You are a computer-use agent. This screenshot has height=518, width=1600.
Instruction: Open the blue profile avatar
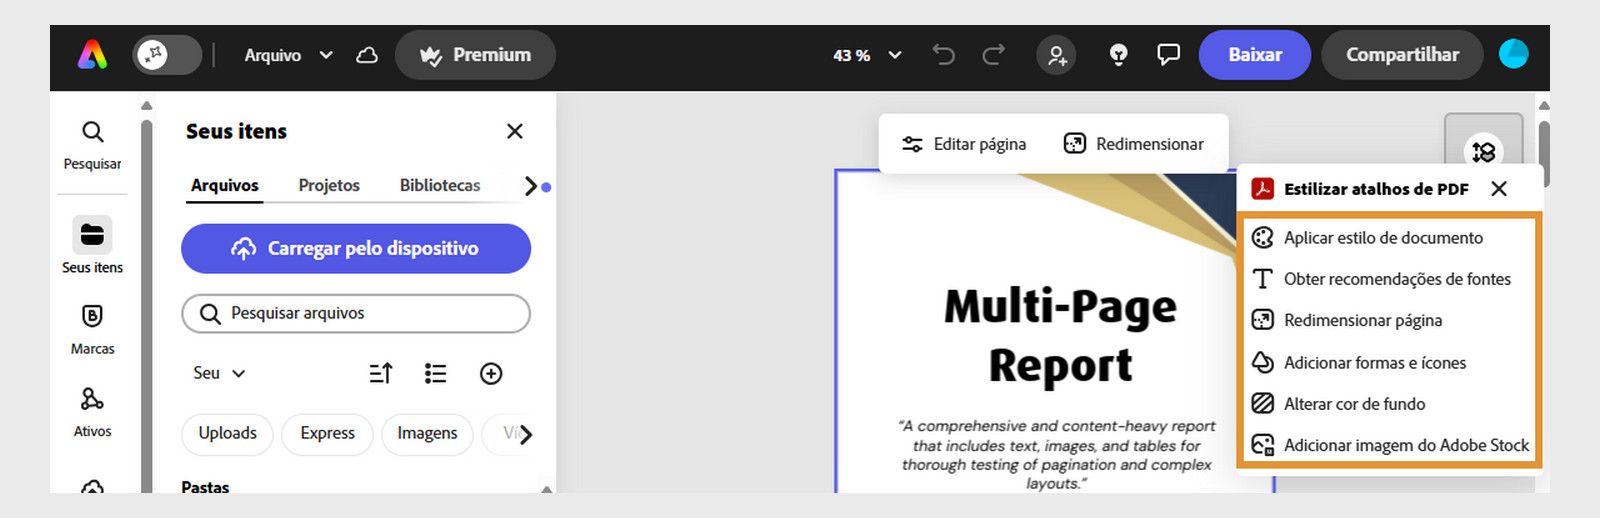point(1513,54)
